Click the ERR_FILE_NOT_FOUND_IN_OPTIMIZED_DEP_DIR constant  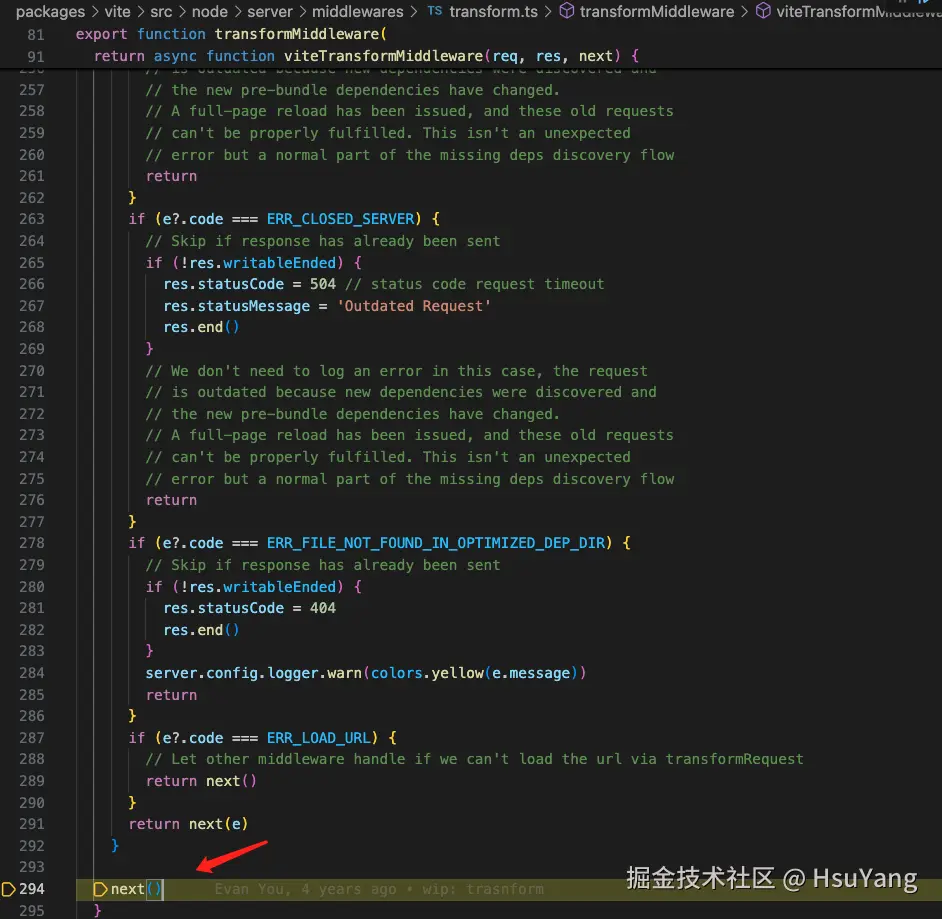[x=436, y=543]
